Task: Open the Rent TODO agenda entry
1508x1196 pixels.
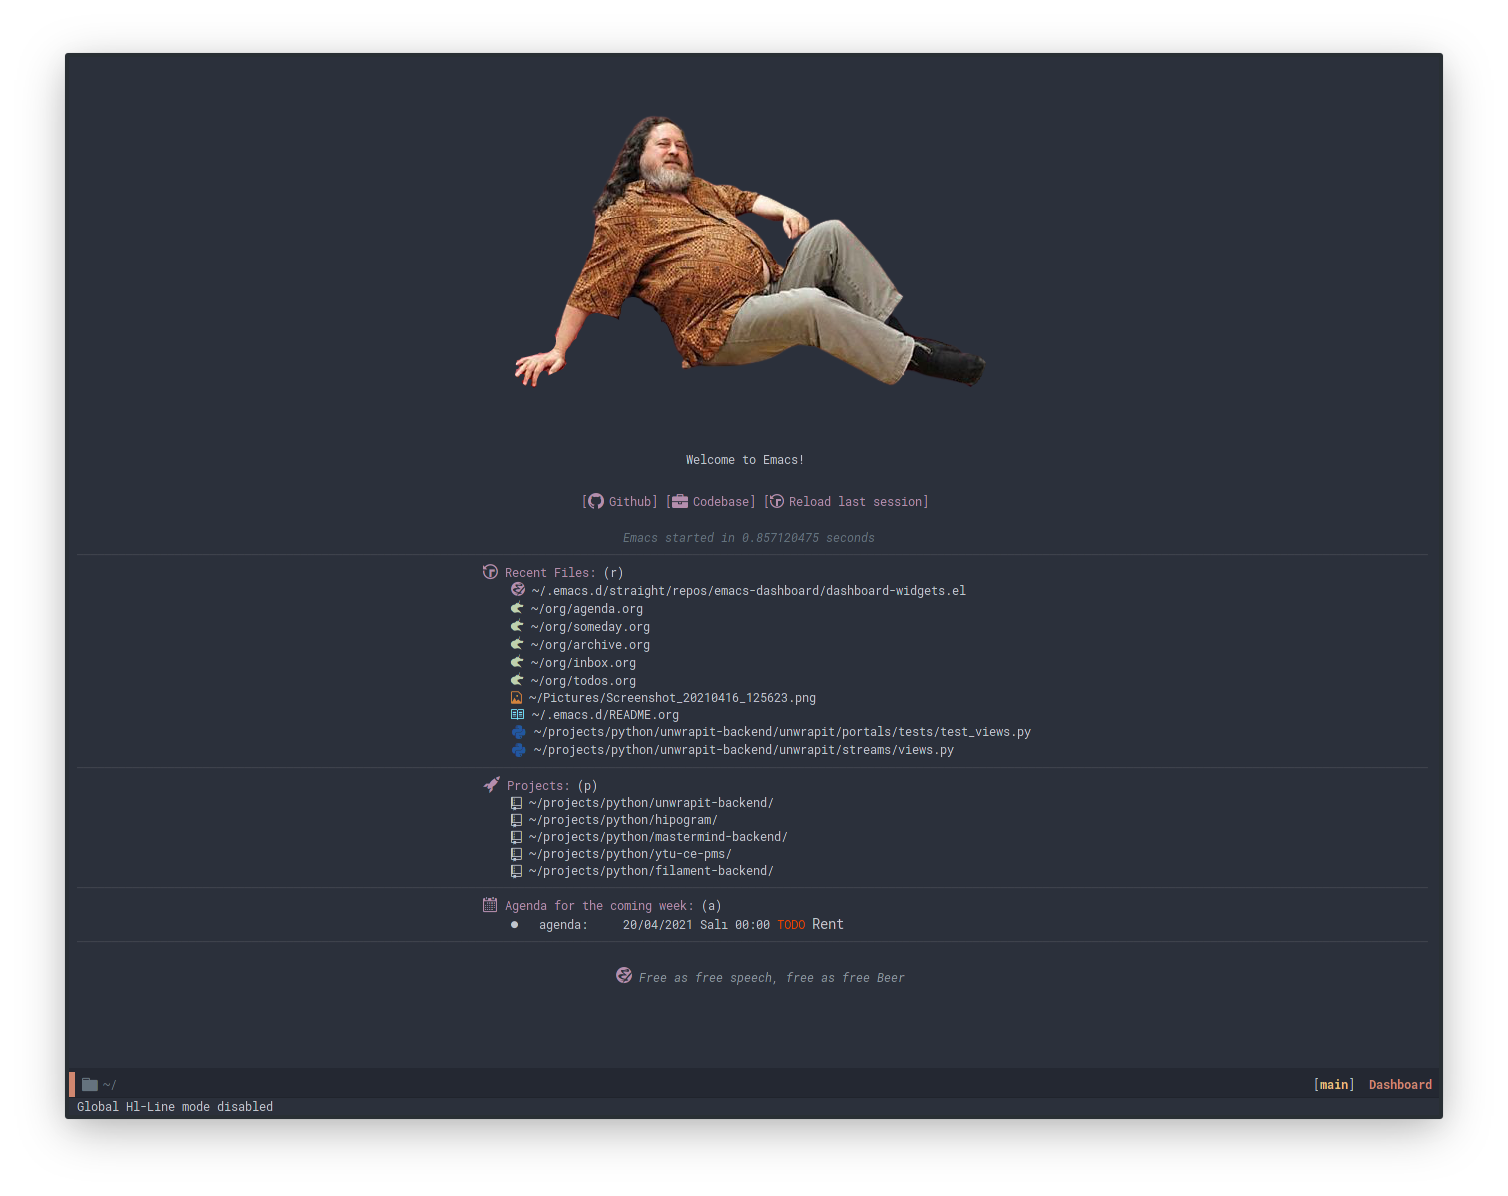Action: pyautogui.click(x=691, y=925)
